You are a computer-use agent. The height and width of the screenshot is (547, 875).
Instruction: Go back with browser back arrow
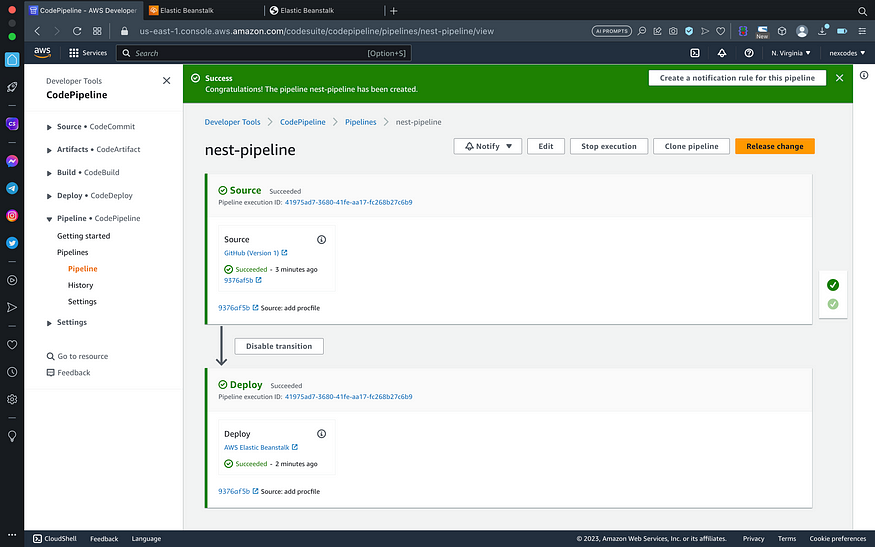point(37,31)
